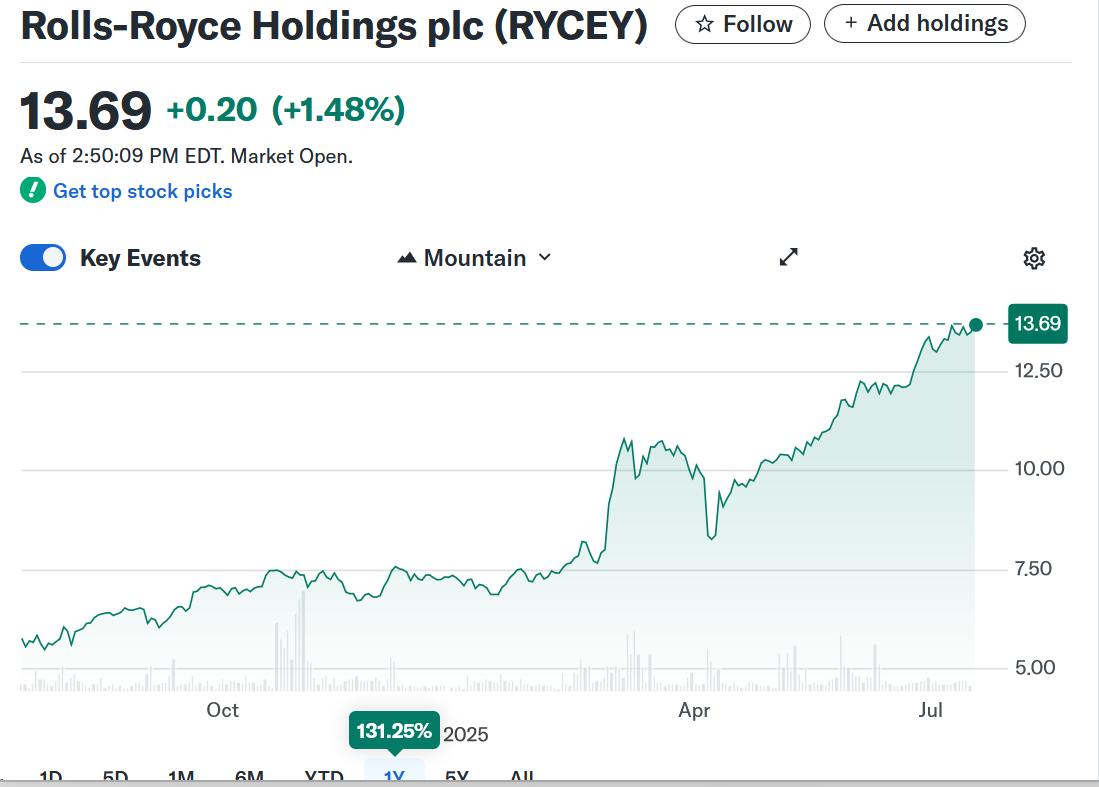The height and width of the screenshot is (787, 1099).
Task: Click the mountain chart icon
Action: [x=407, y=258]
